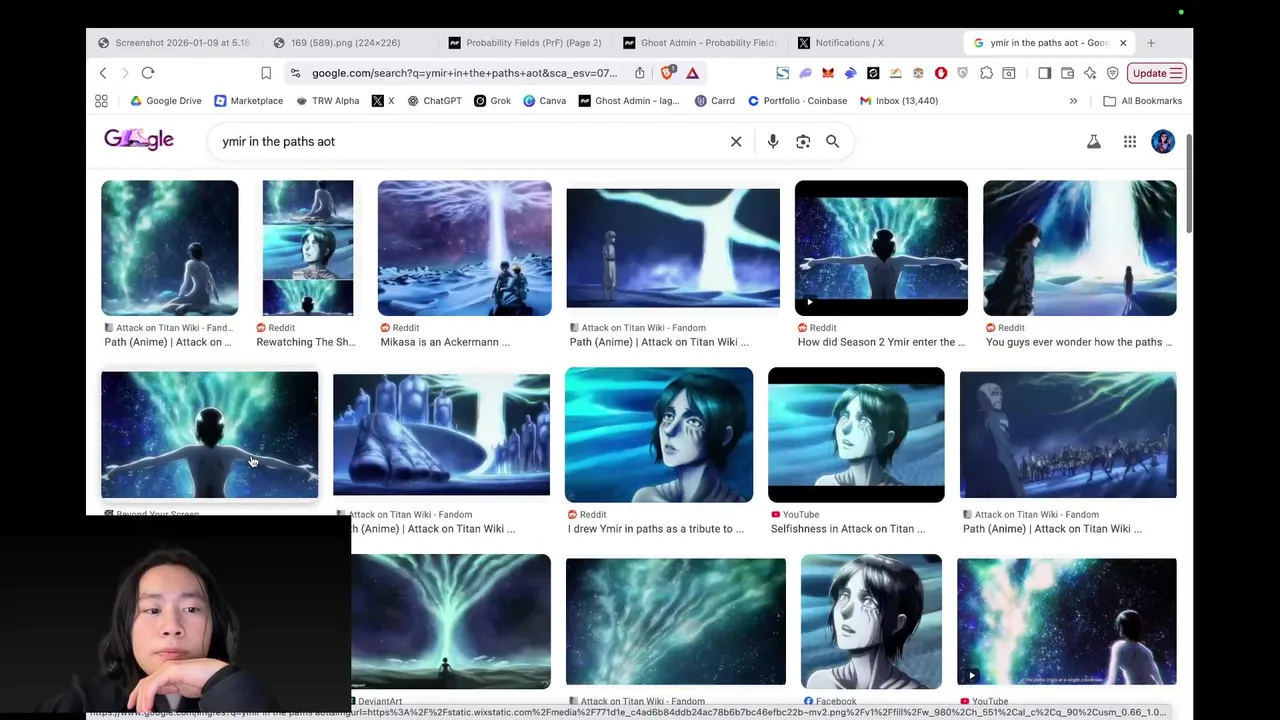
Task: Open a new tab with plus icon
Action: pos(1151,43)
